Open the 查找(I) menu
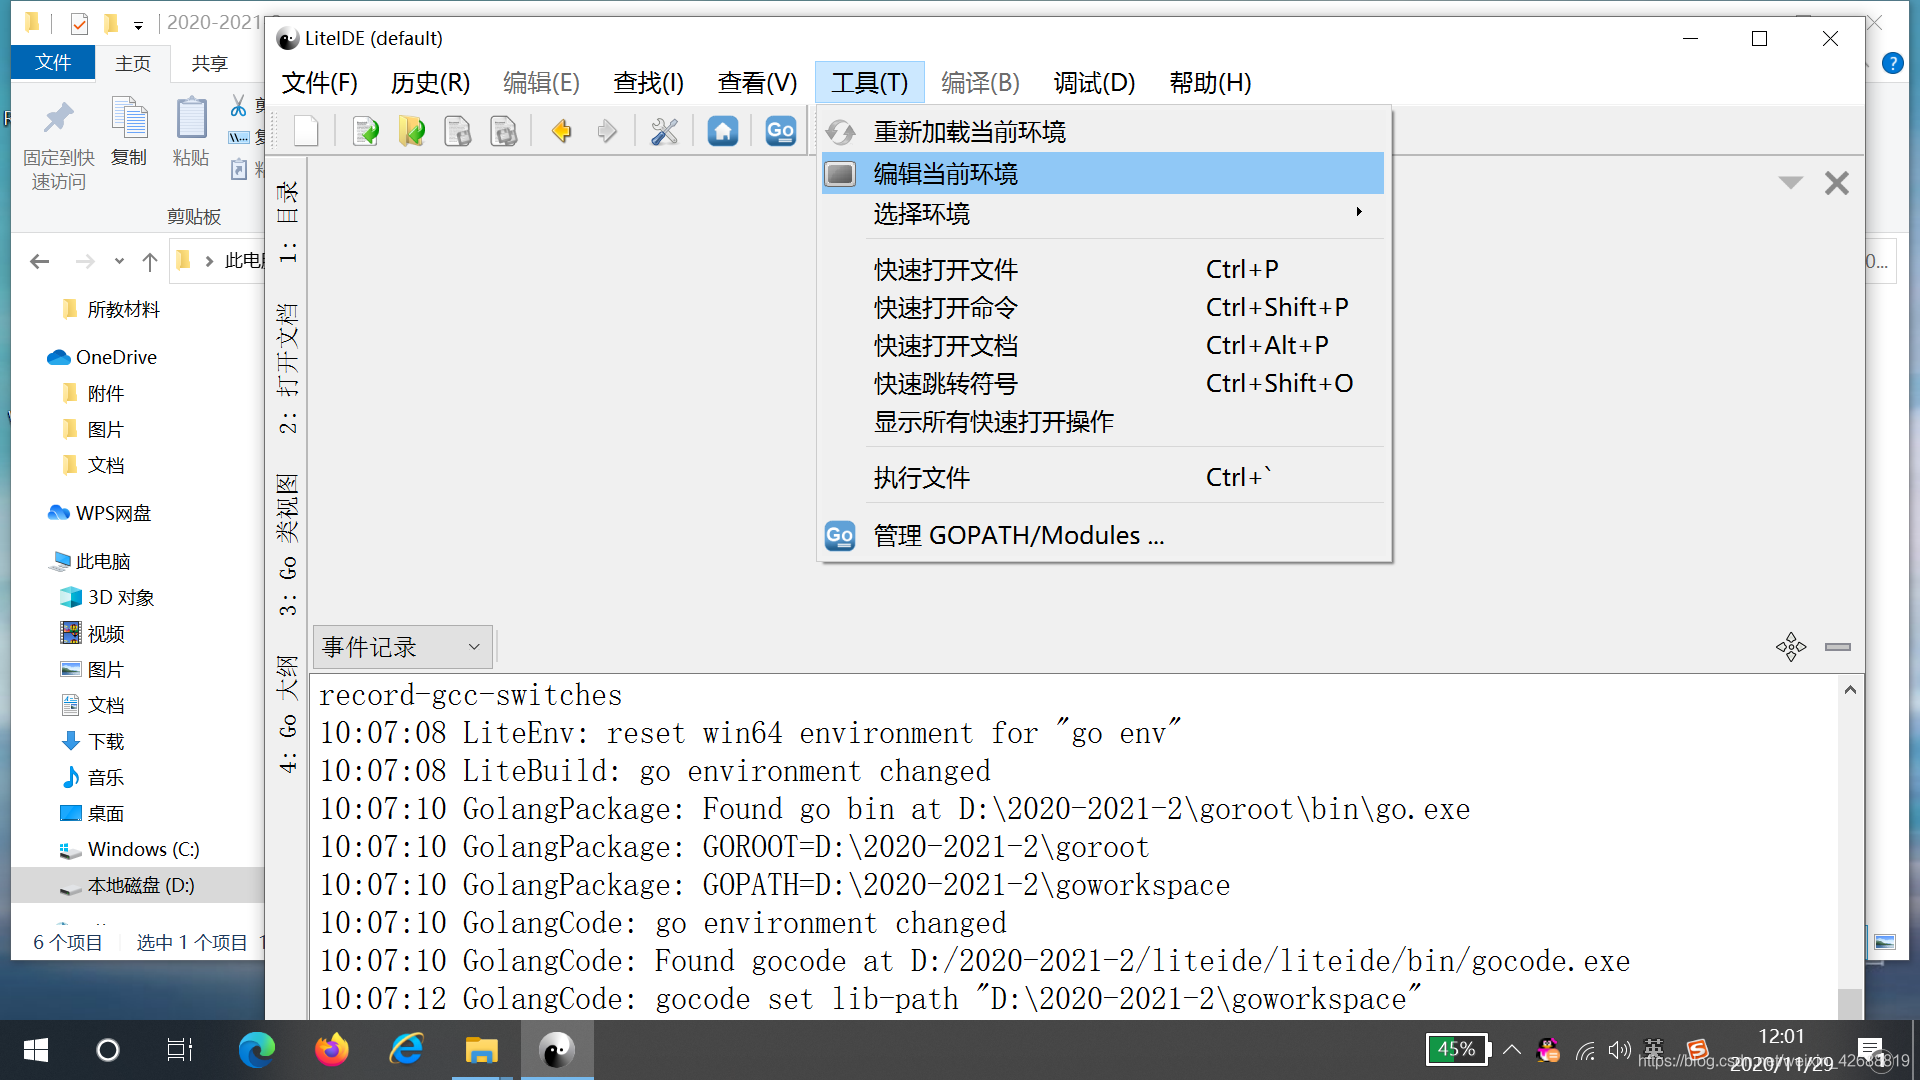Viewport: 1920px width, 1080px height. point(648,82)
